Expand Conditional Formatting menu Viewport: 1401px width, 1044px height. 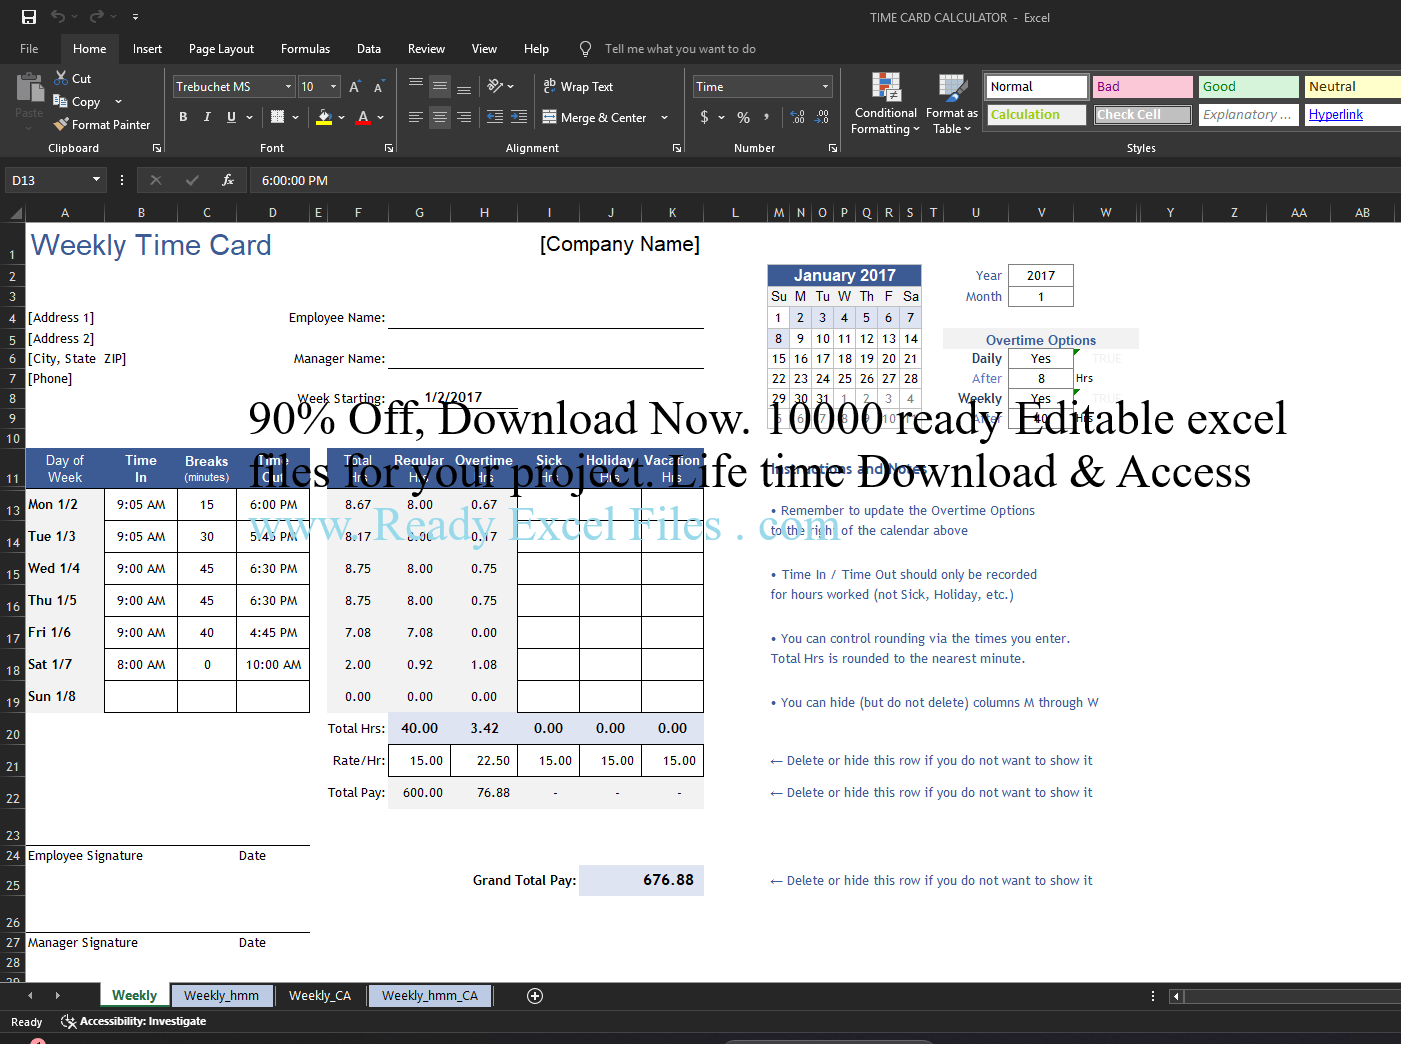885,104
